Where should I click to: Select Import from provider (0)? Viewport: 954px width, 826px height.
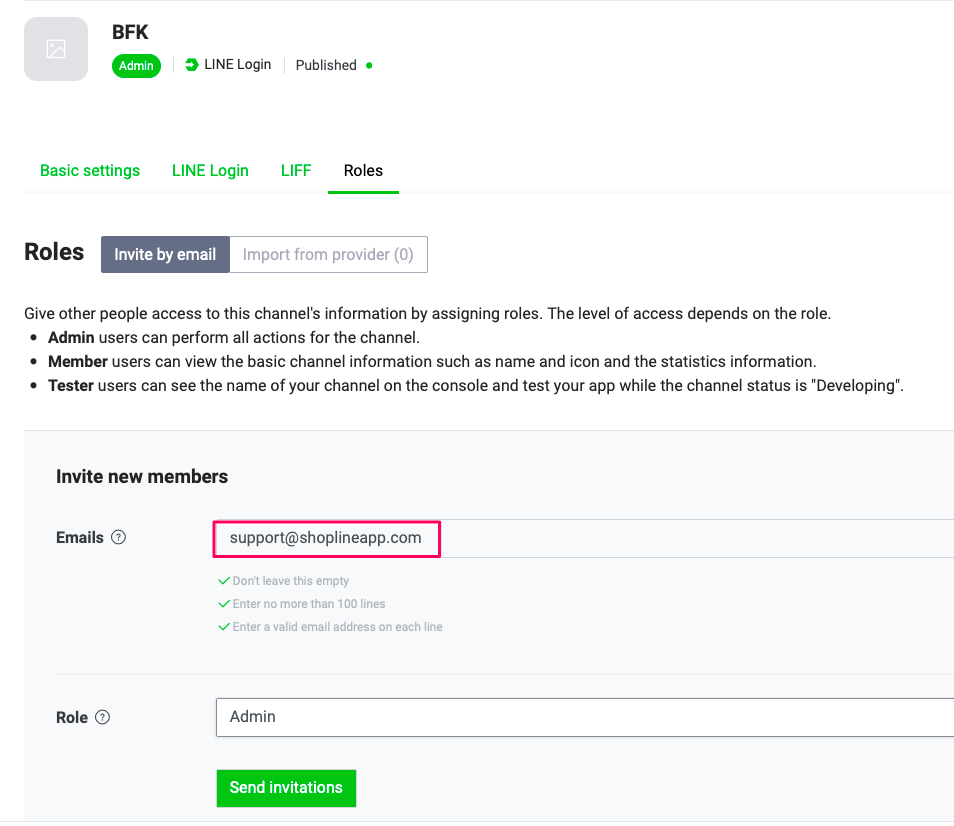point(329,254)
